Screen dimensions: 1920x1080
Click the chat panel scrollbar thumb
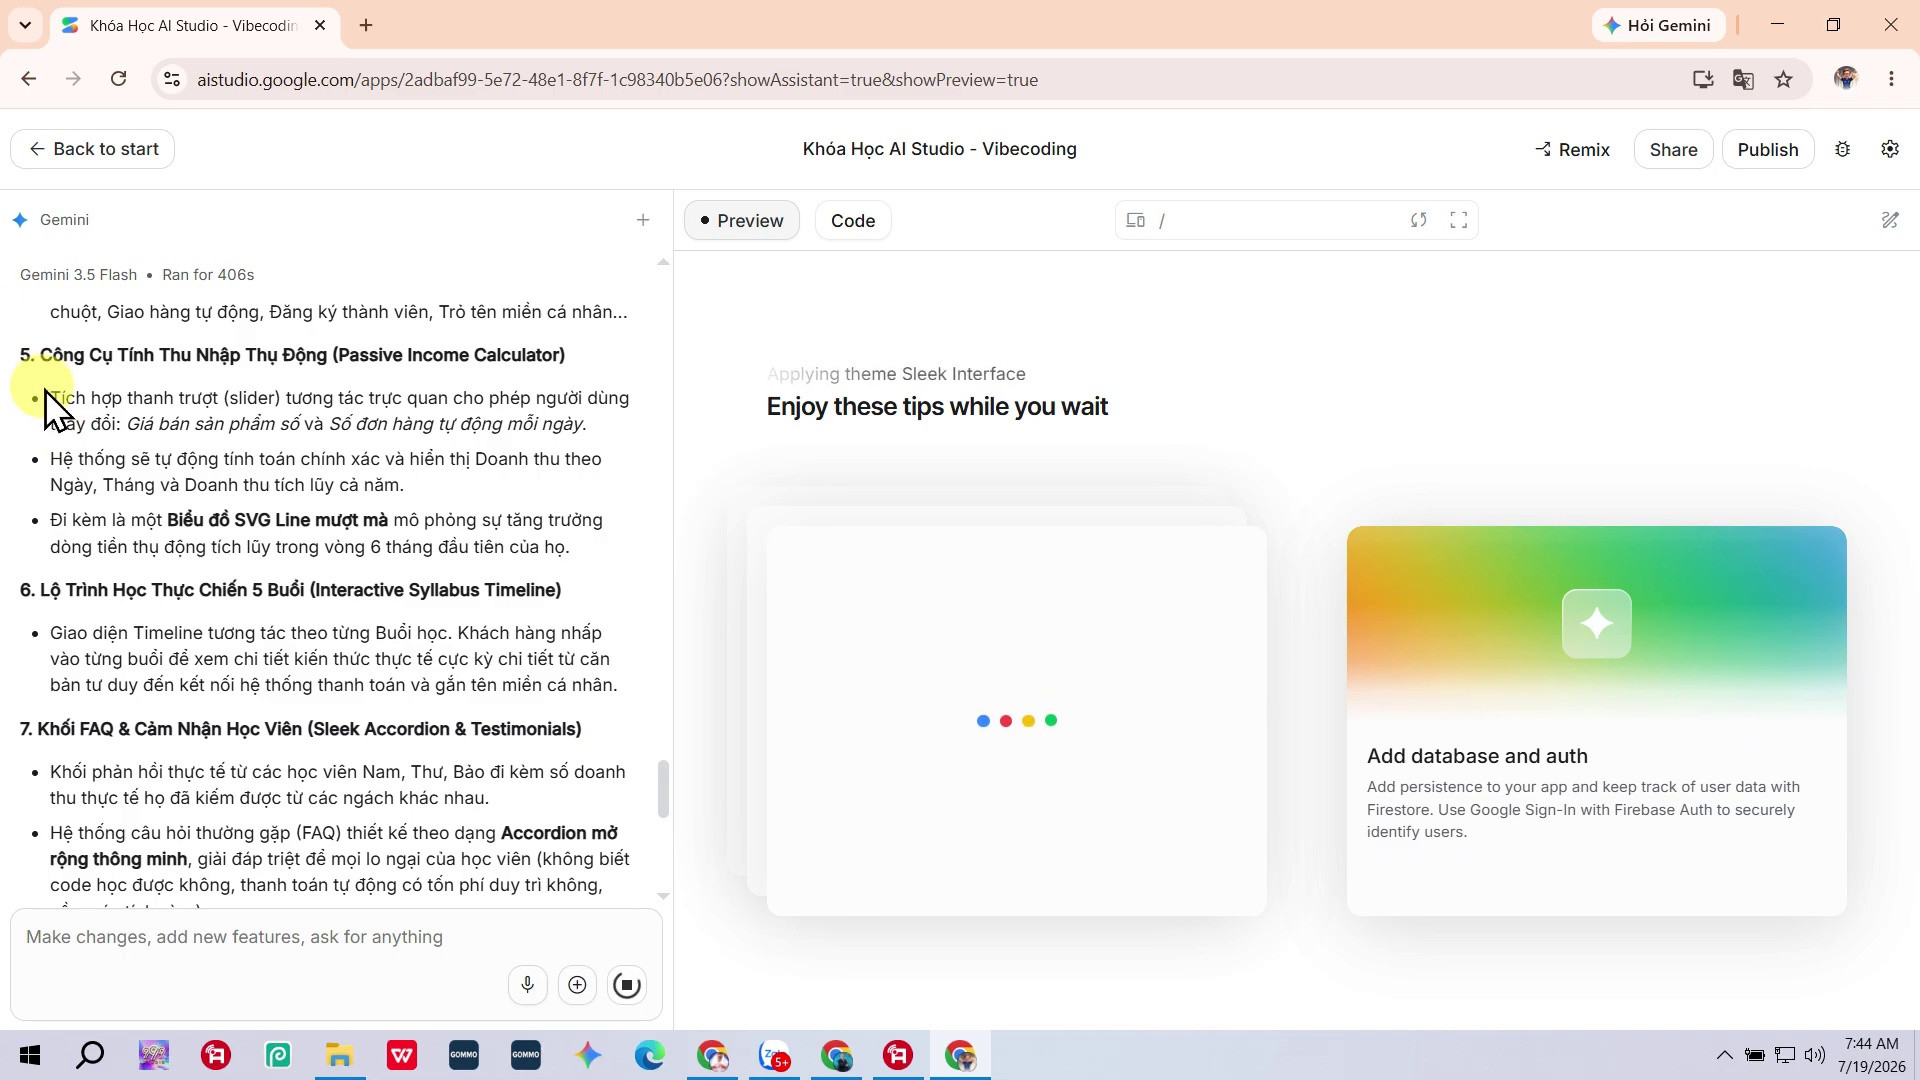point(662,789)
